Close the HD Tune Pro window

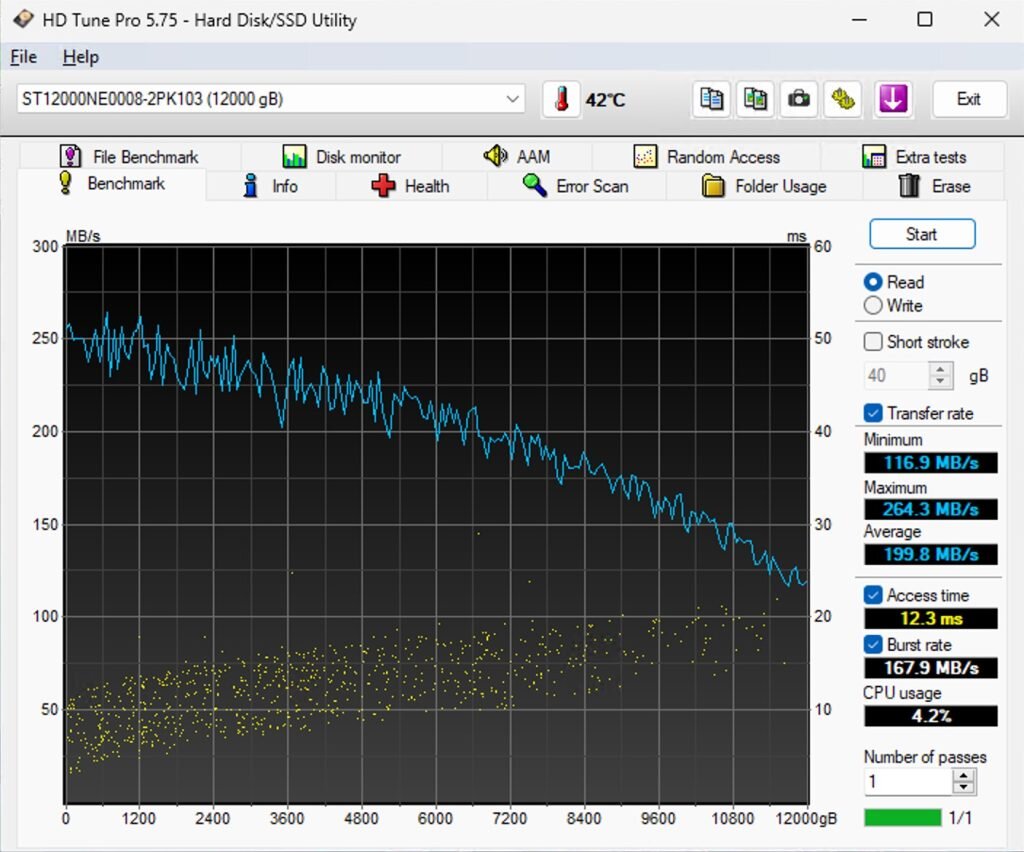[x=991, y=20]
